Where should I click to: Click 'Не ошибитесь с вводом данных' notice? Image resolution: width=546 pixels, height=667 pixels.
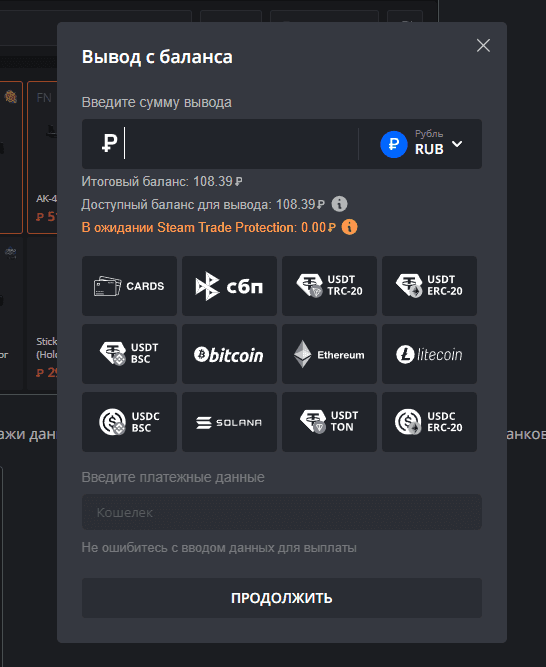tap(219, 547)
